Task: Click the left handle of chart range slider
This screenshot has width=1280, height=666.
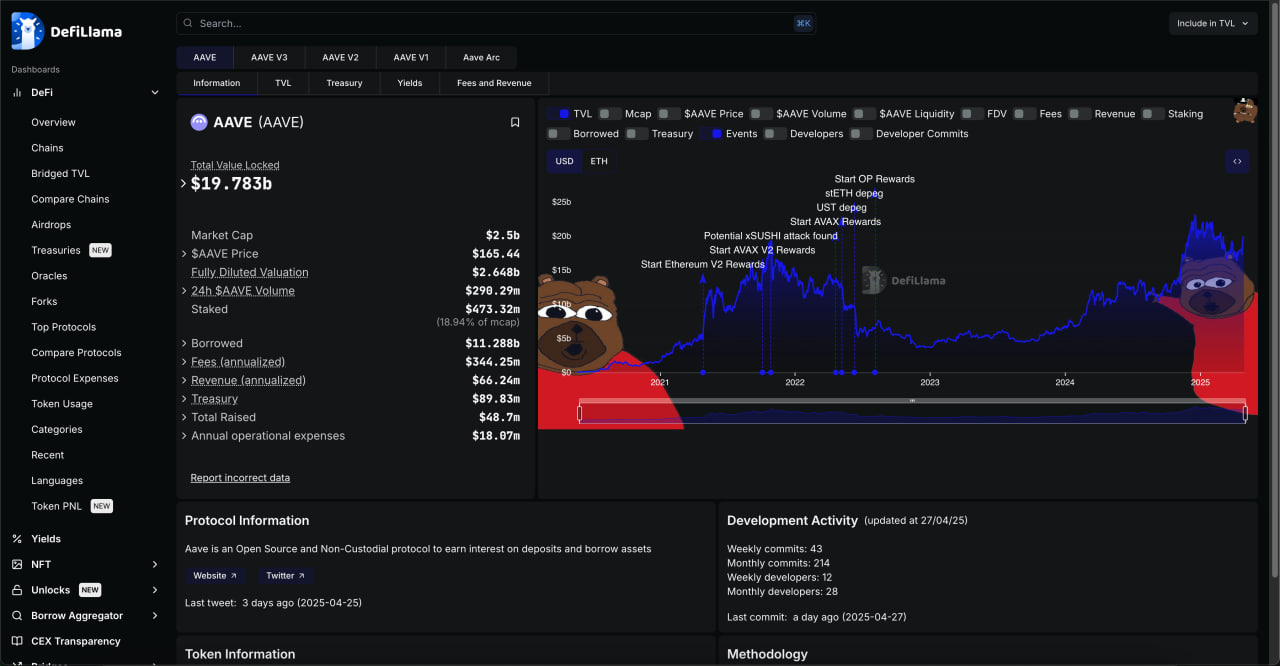Action: (580, 413)
